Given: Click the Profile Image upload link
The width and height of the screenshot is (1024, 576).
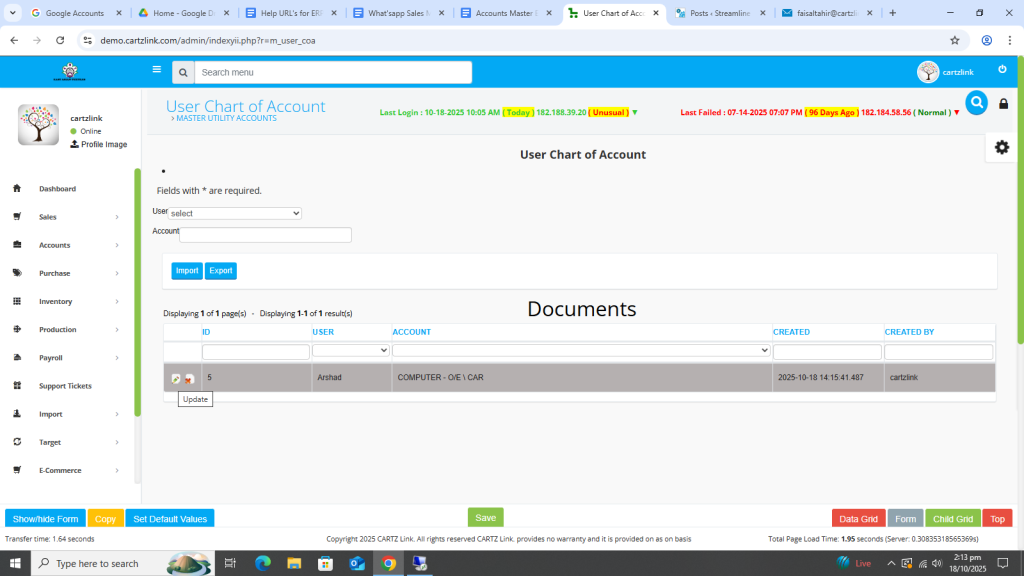Looking at the screenshot, I should 98,144.
